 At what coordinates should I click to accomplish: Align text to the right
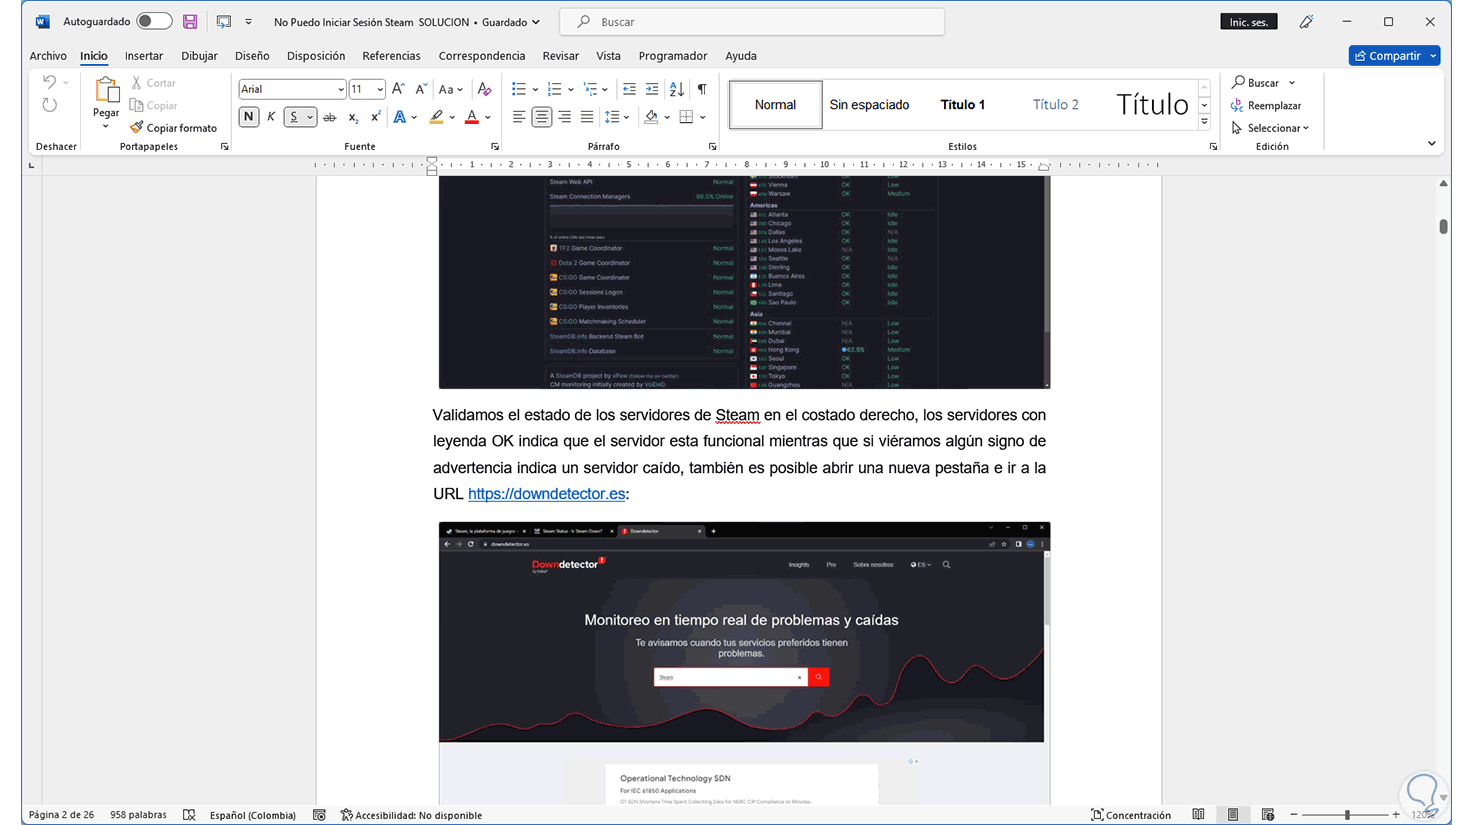click(564, 117)
